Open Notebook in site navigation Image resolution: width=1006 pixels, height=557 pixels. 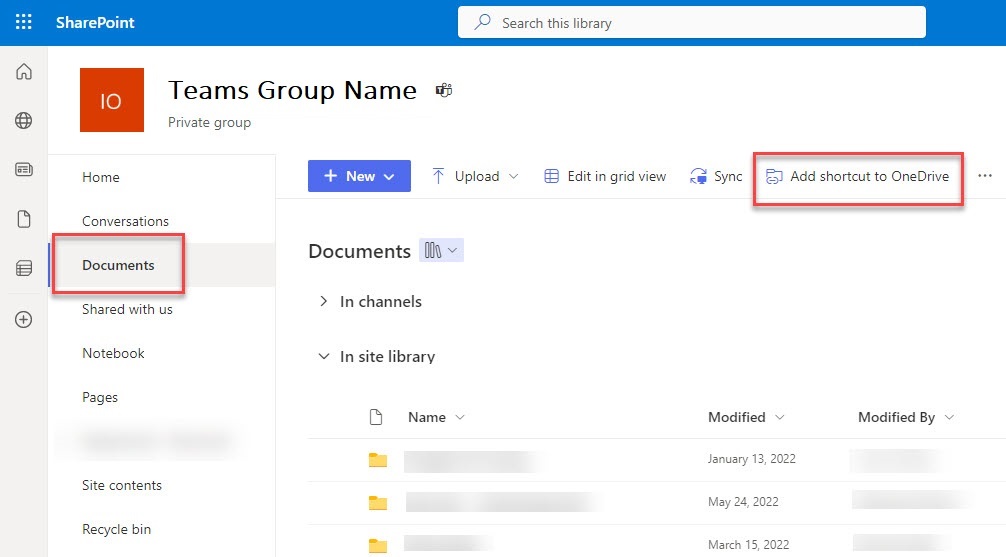click(113, 354)
